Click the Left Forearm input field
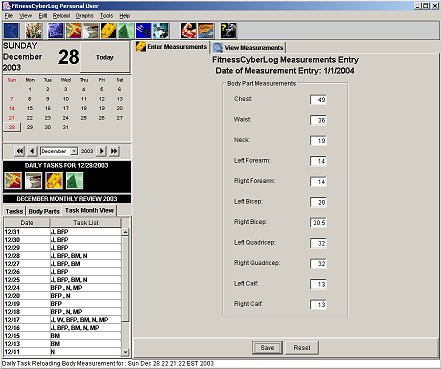 point(318,161)
